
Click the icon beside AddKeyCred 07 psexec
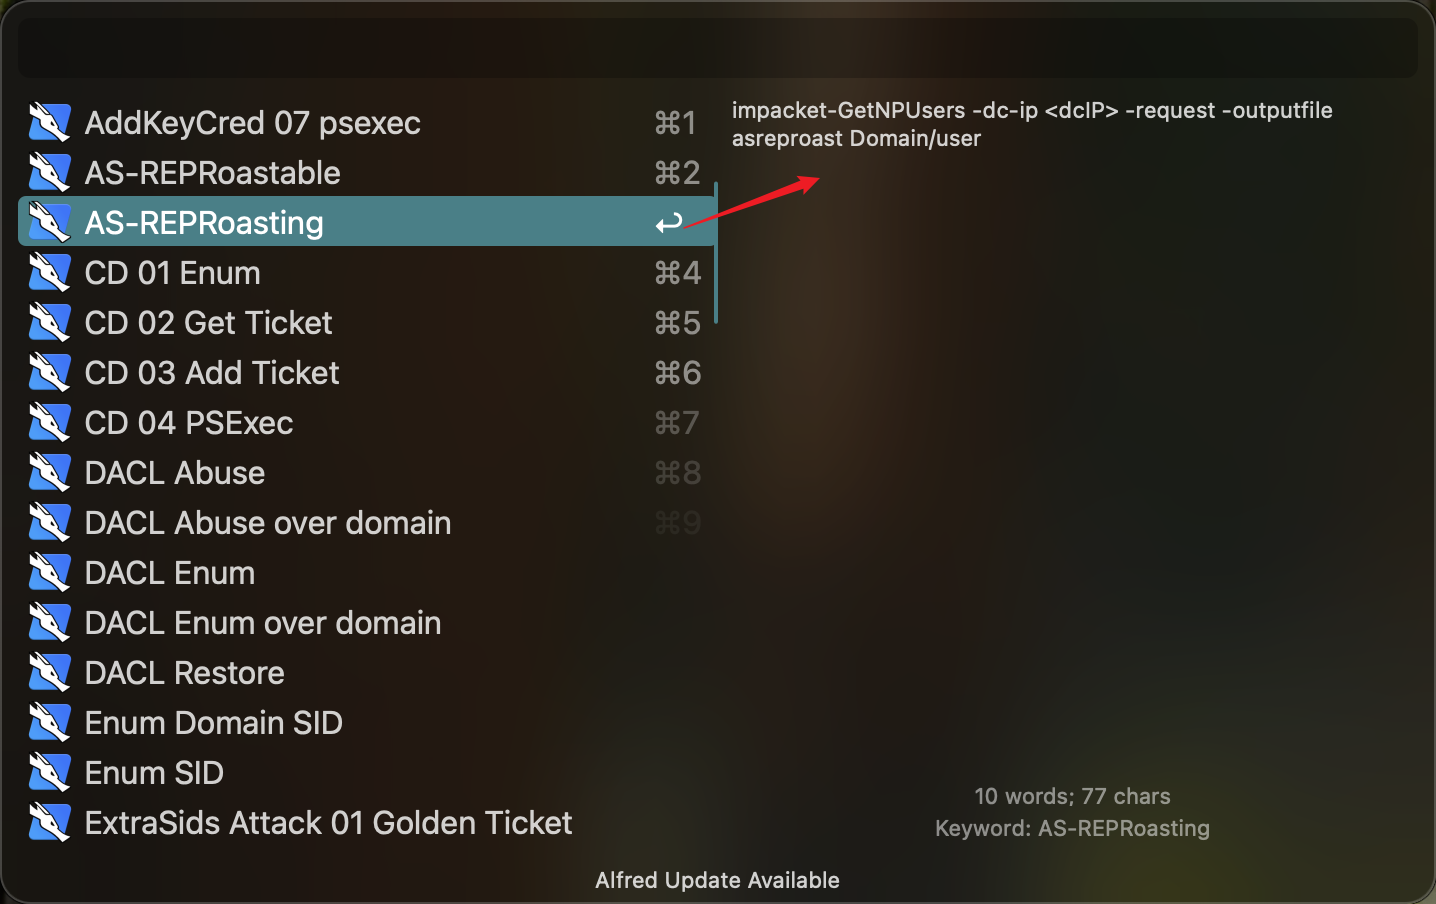(49, 123)
